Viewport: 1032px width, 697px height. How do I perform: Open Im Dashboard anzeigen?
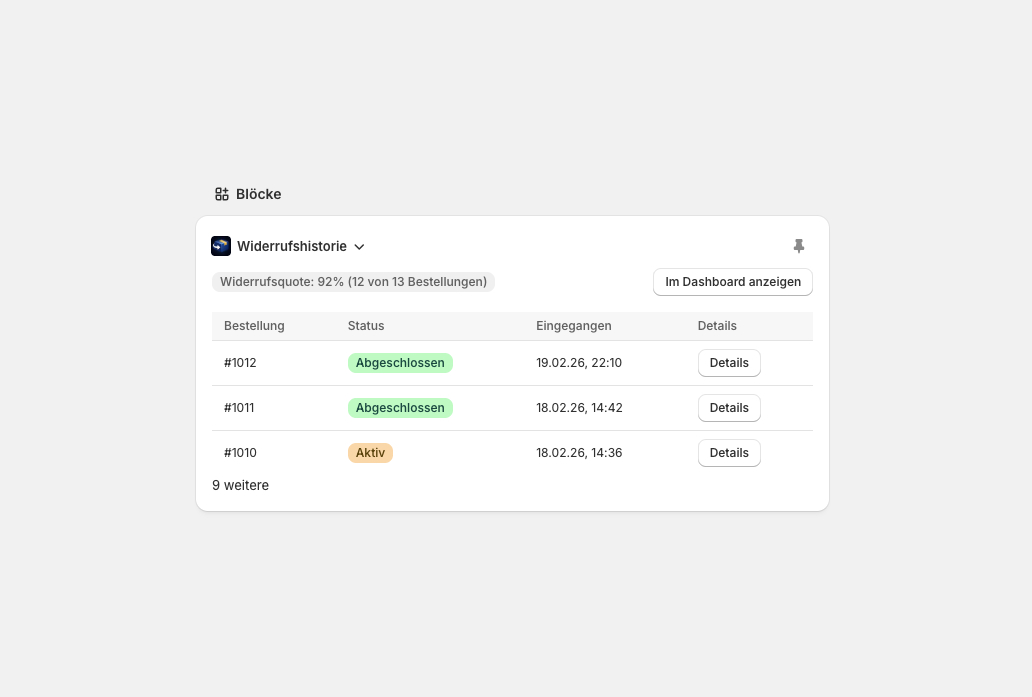point(732,282)
